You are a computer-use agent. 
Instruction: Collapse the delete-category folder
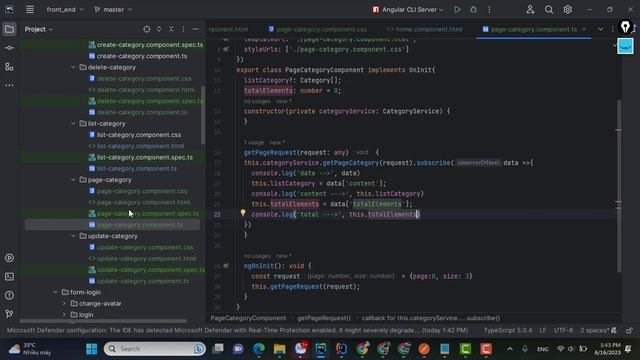click(73, 67)
